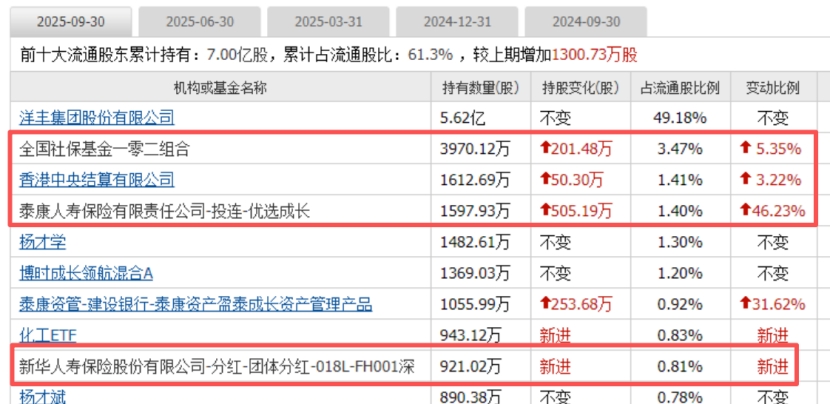Click the 5.62亿 holding value

(463, 118)
